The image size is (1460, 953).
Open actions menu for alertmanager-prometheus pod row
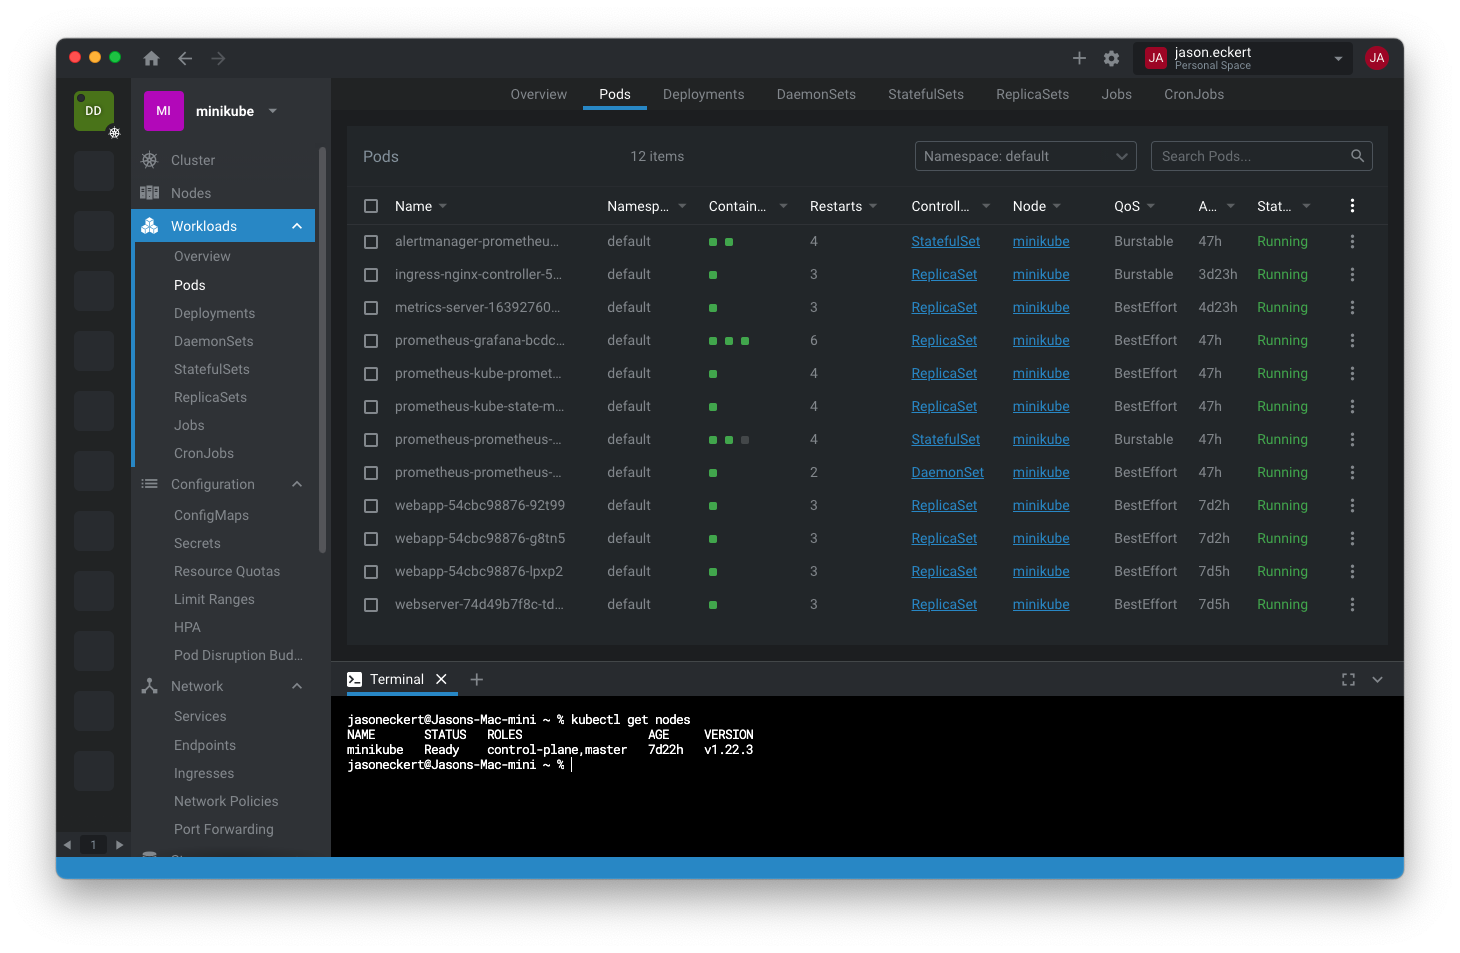pyautogui.click(x=1352, y=242)
